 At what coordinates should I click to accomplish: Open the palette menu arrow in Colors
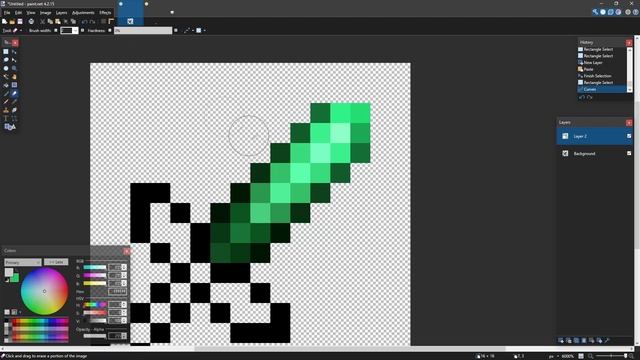[x=20, y=312]
